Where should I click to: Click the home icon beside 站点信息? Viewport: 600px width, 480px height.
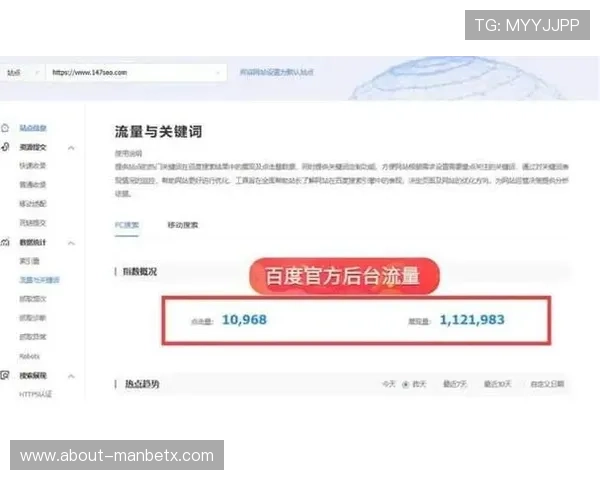[x=5, y=128]
